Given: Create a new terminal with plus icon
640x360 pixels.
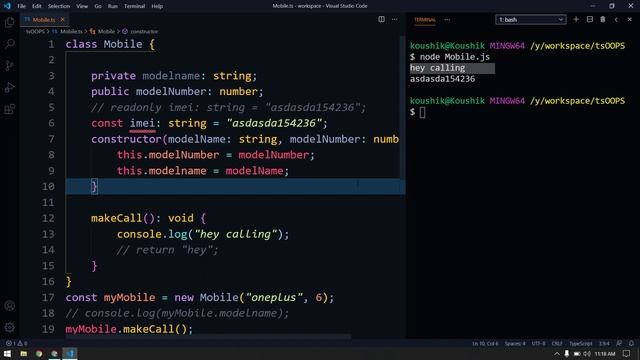Looking at the screenshot, I should click(x=576, y=19).
